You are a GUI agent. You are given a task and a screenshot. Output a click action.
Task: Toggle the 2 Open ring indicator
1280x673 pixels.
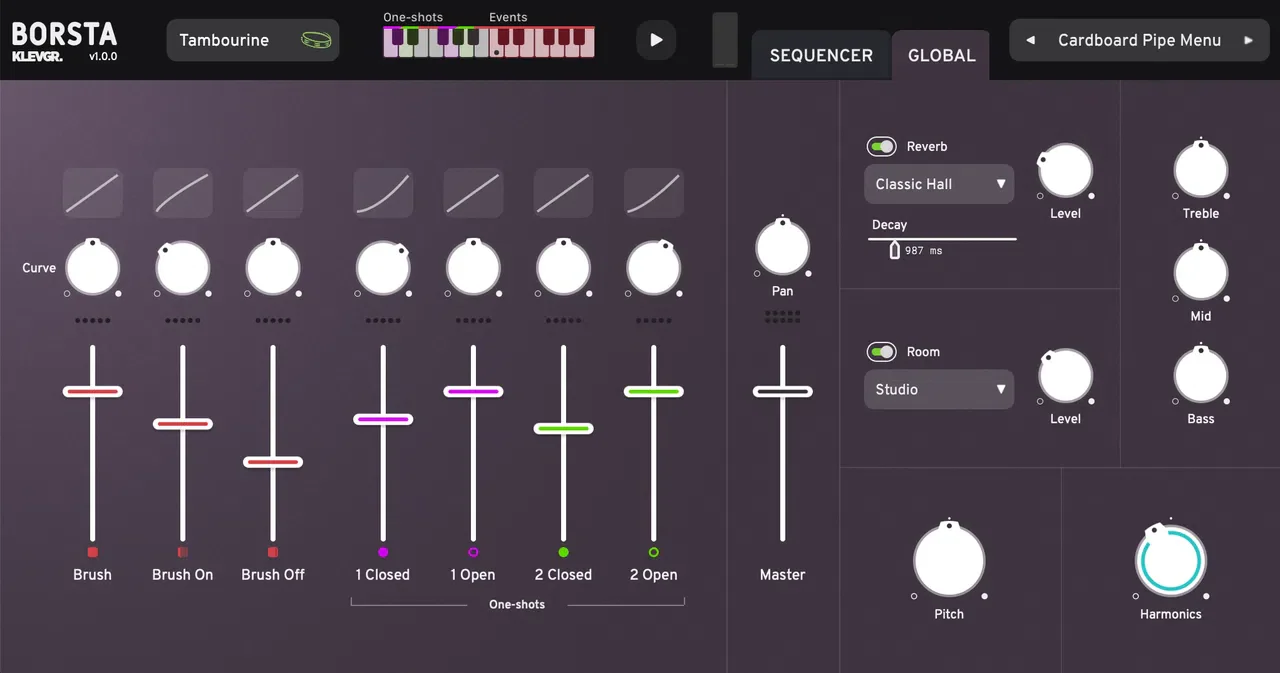click(x=654, y=552)
